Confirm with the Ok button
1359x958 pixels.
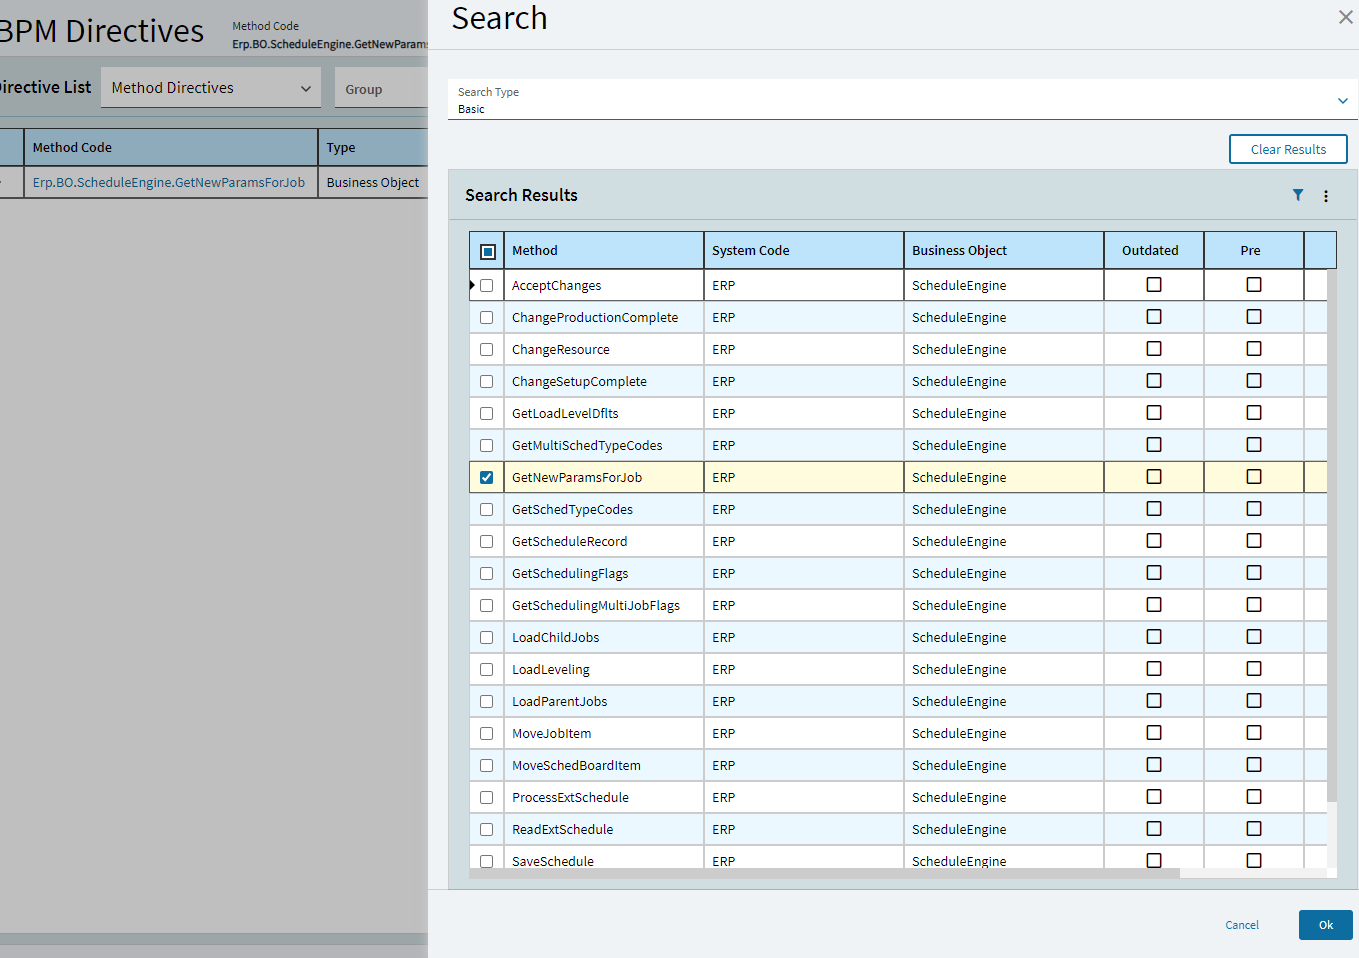[1326, 925]
